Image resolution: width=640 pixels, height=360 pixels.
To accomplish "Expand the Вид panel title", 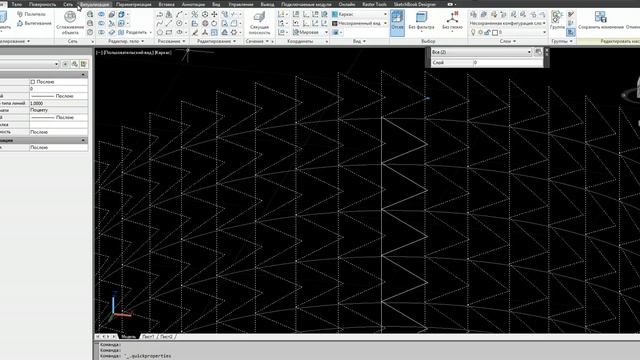I will (x=359, y=41).
